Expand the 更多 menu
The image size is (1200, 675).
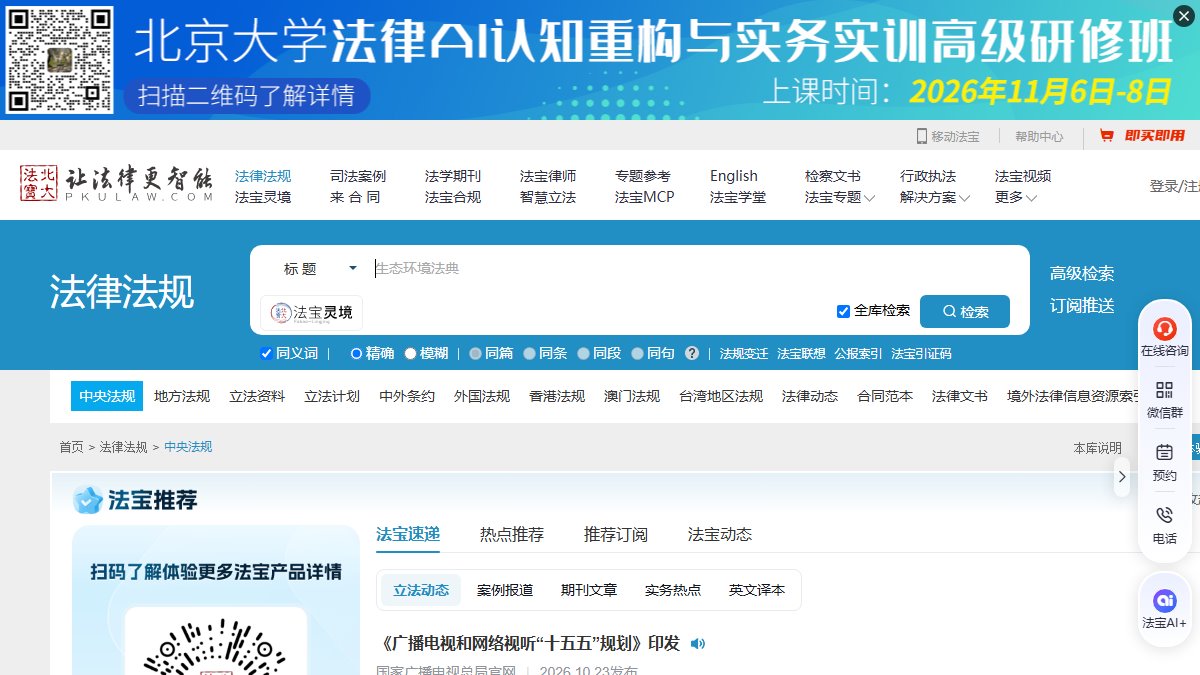coord(1016,197)
